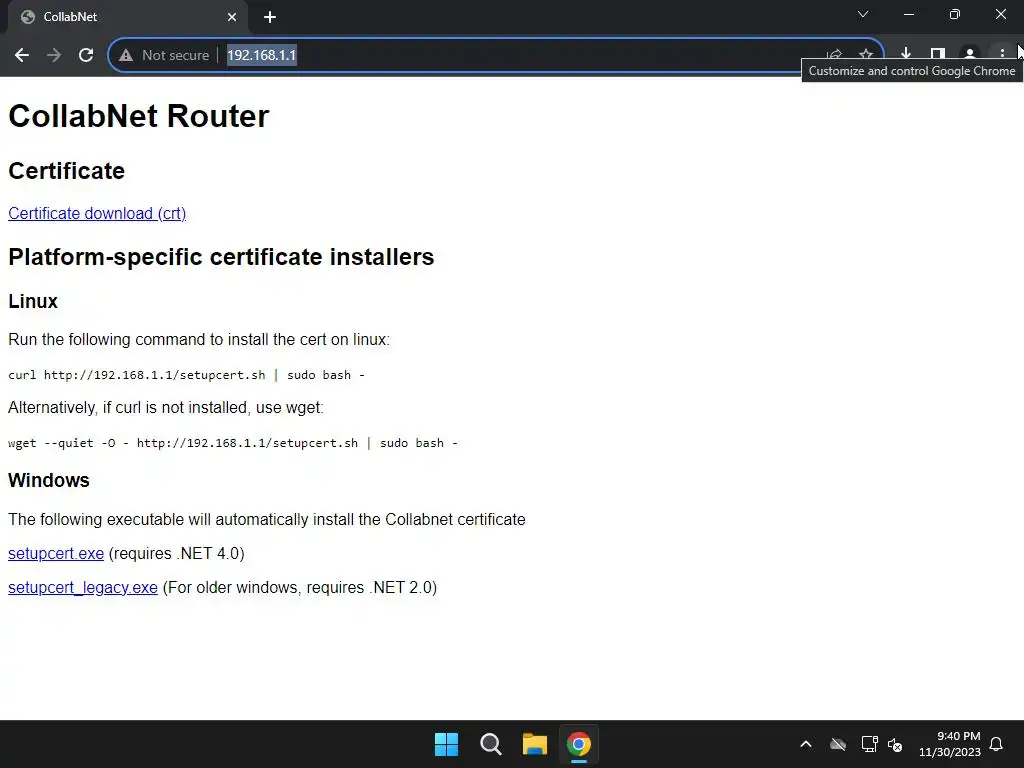1024x768 pixels.
Task: Open Certificate download (crt) link
Action: [x=97, y=214]
